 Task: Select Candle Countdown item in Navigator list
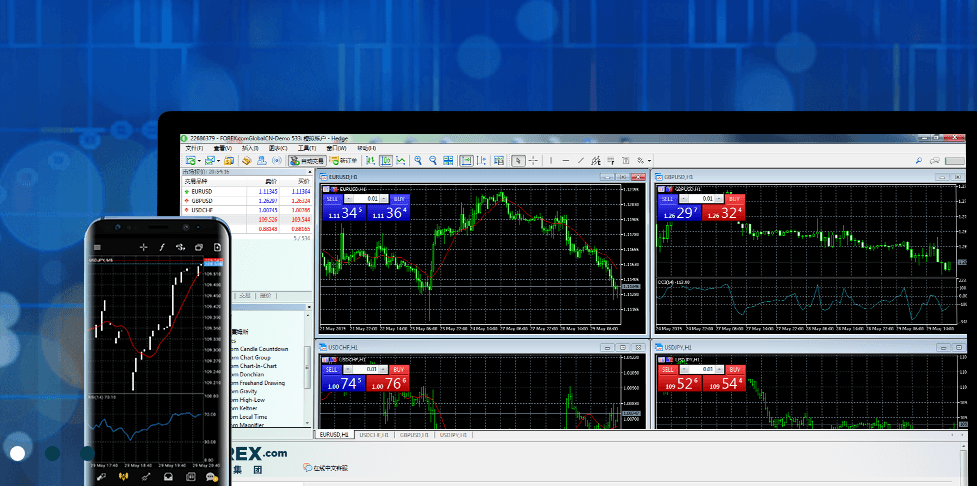(x=259, y=349)
